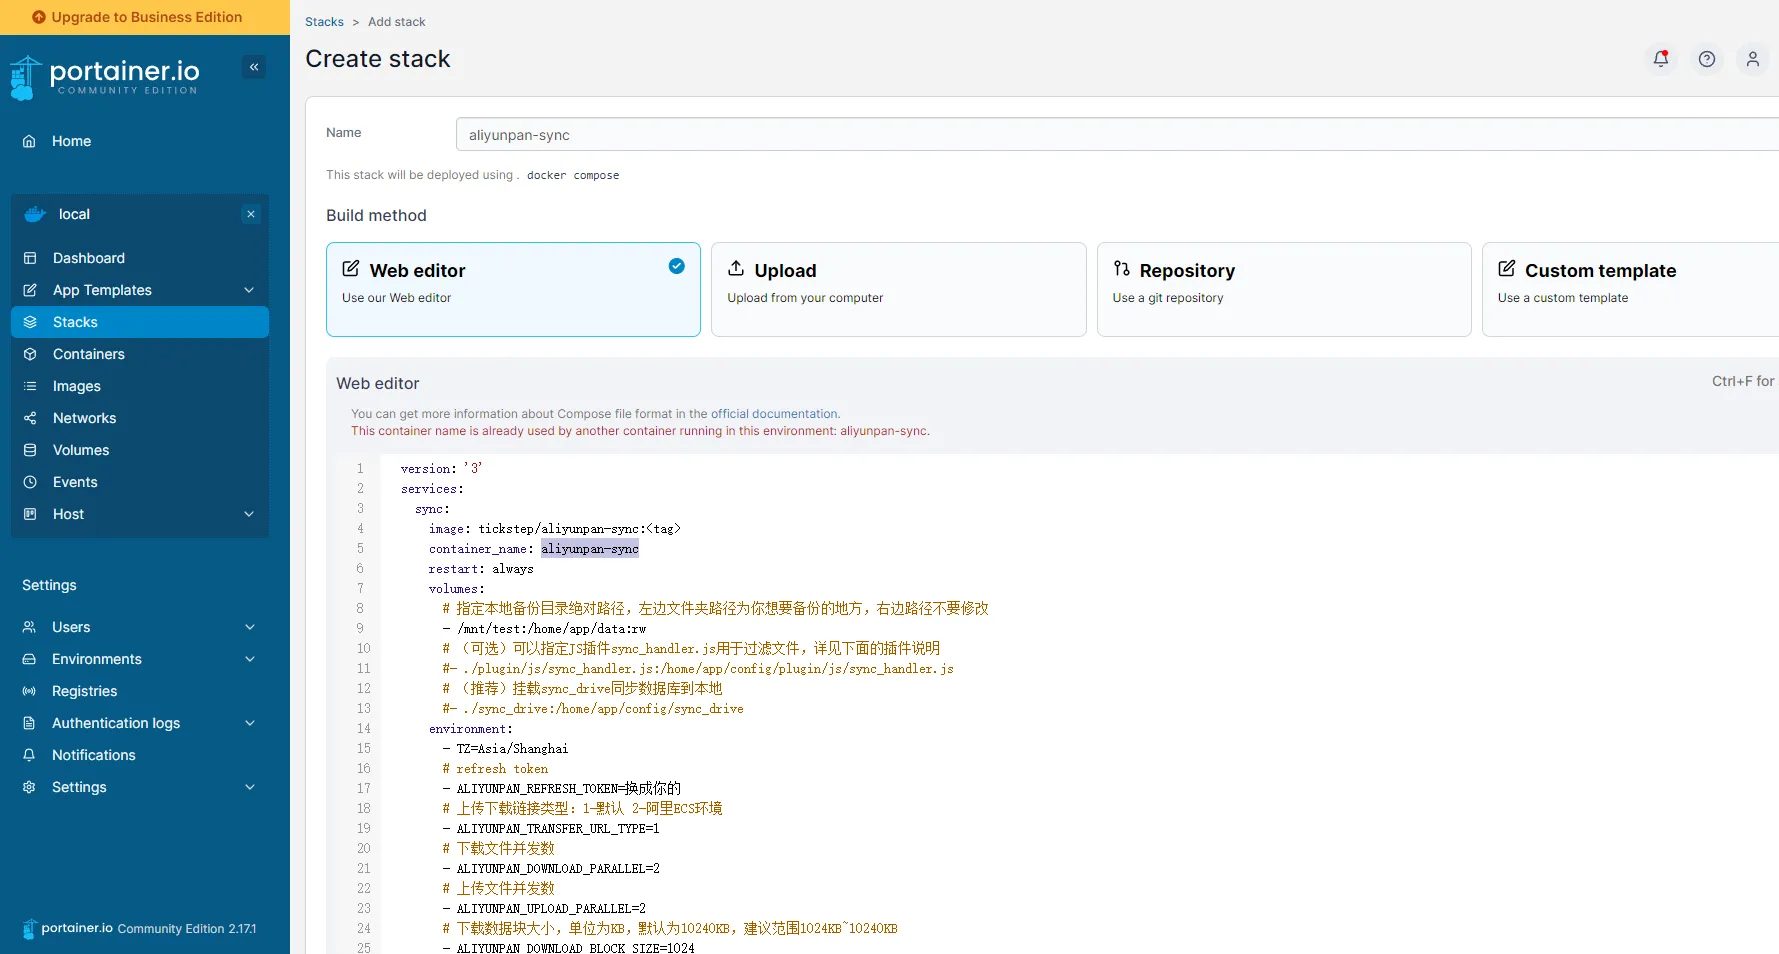This screenshot has width=1779, height=954.
Task: Expand the Settings submenu chevron
Action: [x=250, y=787]
